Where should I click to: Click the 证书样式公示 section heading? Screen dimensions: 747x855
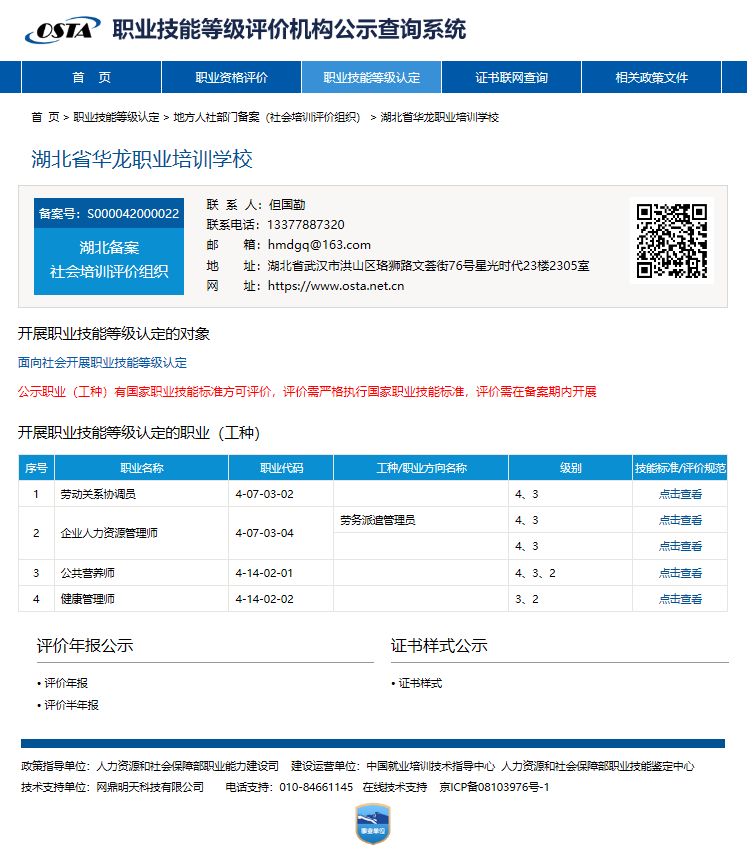[439, 646]
